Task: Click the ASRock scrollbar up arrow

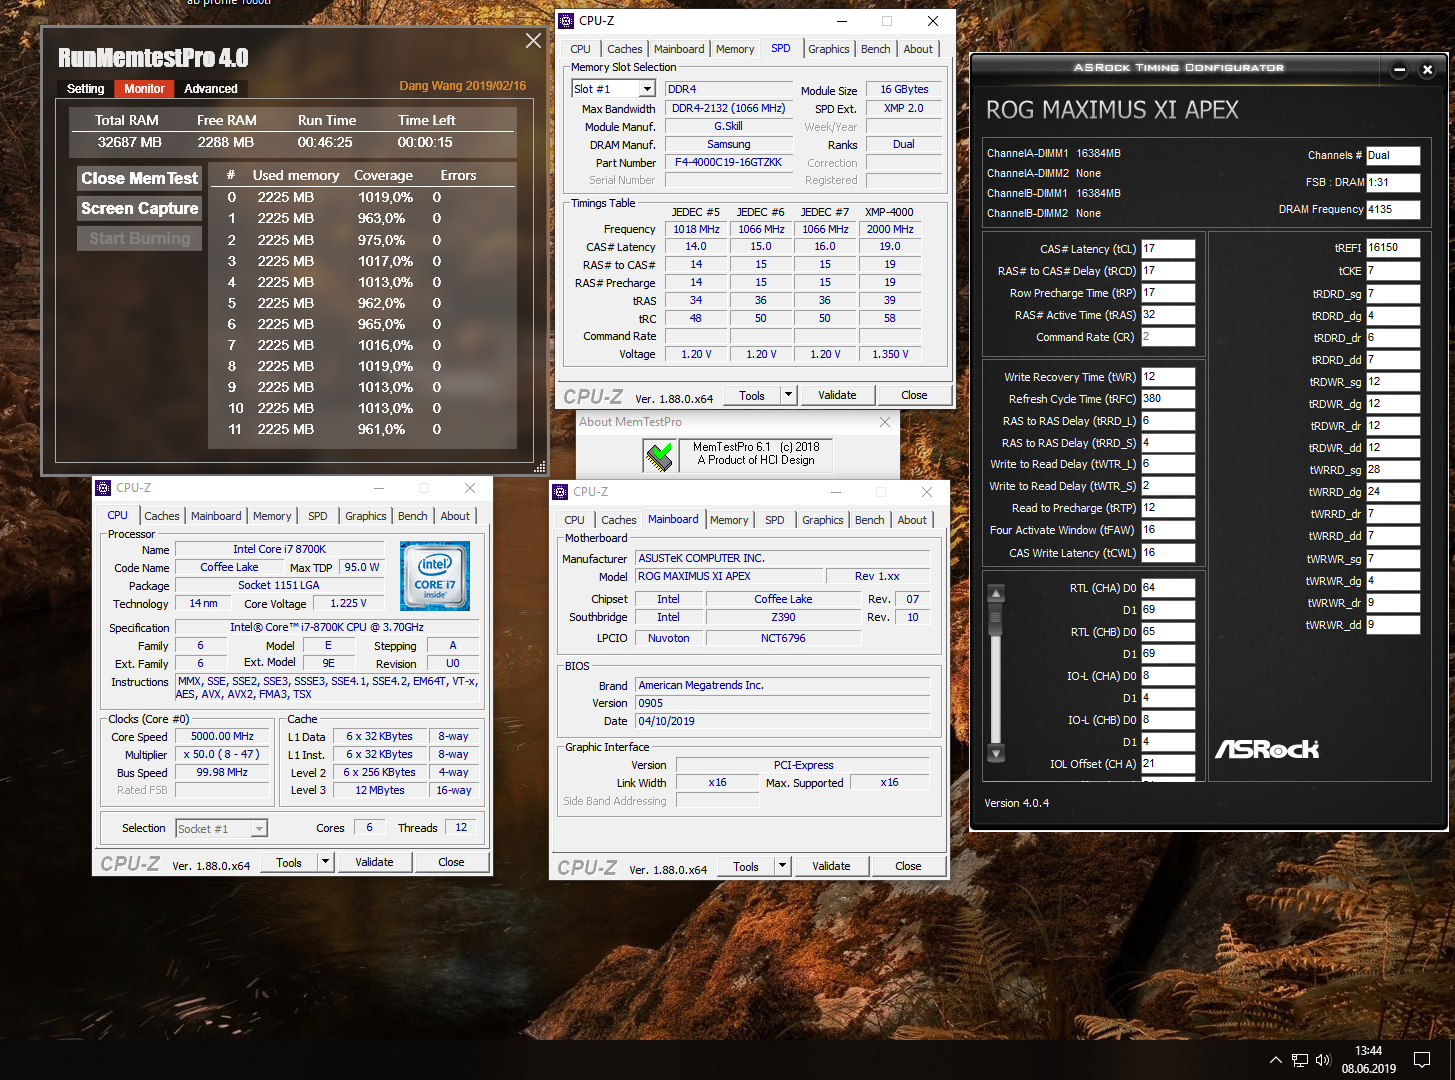Action: point(995,593)
